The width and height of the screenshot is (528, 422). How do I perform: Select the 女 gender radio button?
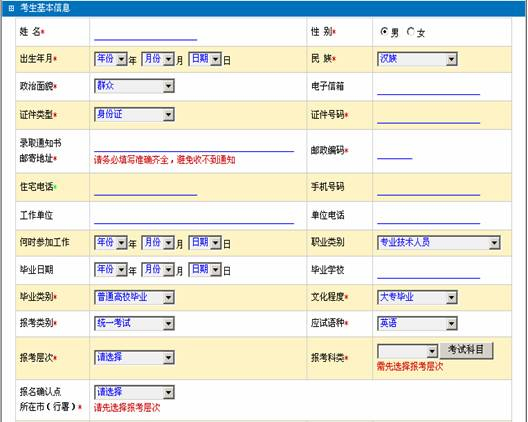[410, 32]
